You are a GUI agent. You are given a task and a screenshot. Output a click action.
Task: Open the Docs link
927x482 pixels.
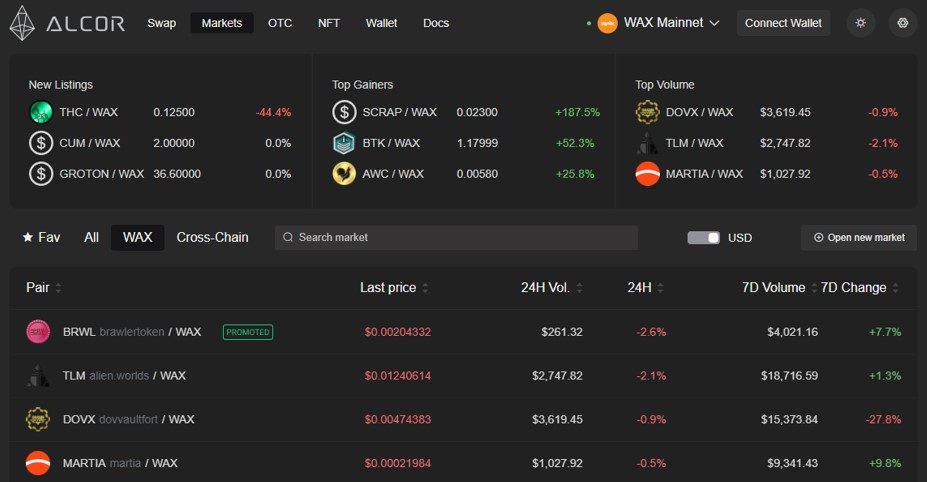[436, 23]
